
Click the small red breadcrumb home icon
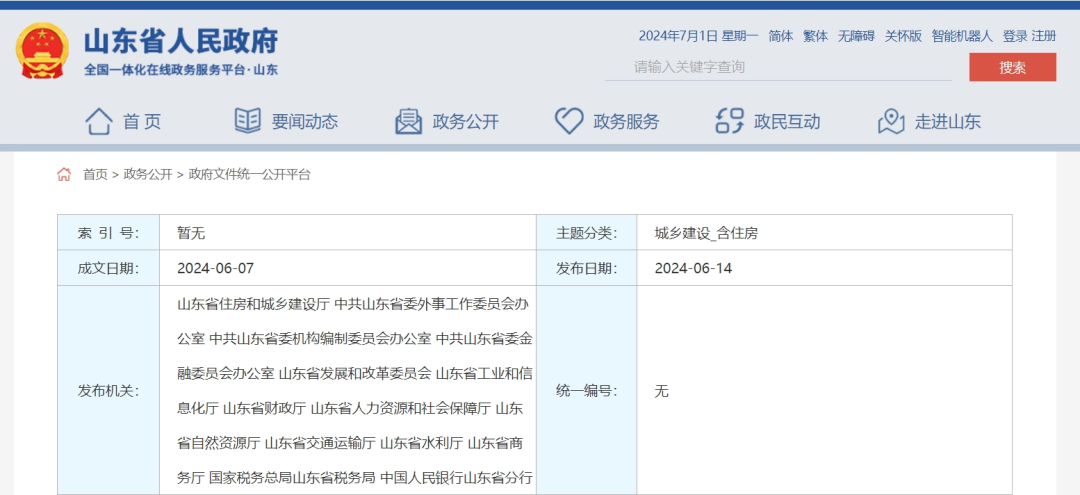coord(64,174)
